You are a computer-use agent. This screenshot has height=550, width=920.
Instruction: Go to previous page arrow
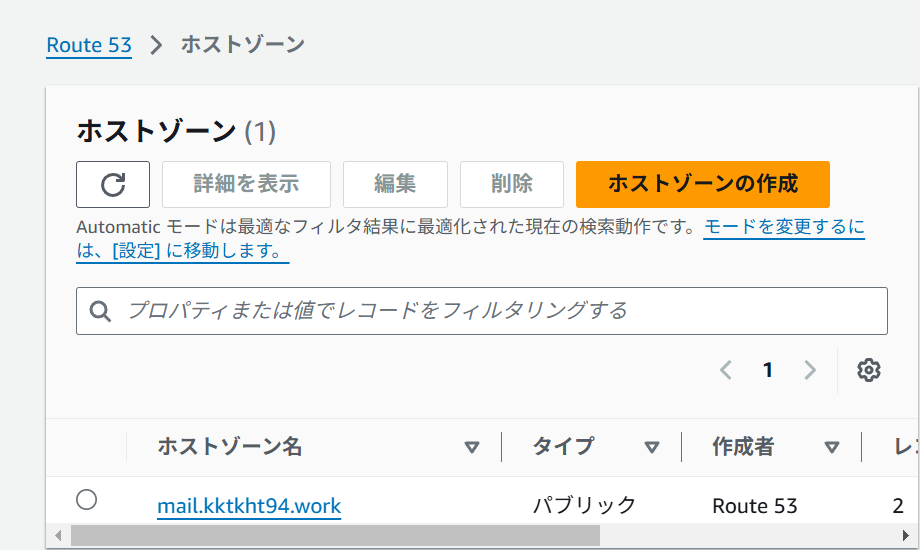(726, 370)
